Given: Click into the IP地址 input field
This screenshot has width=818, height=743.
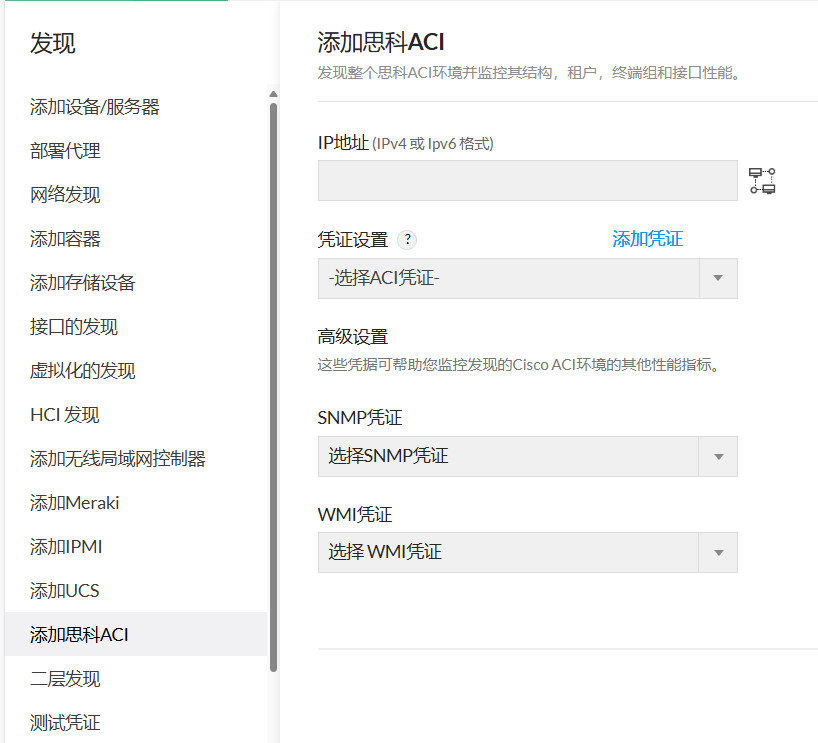Looking at the screenshot, I should (x=527, y=181).
